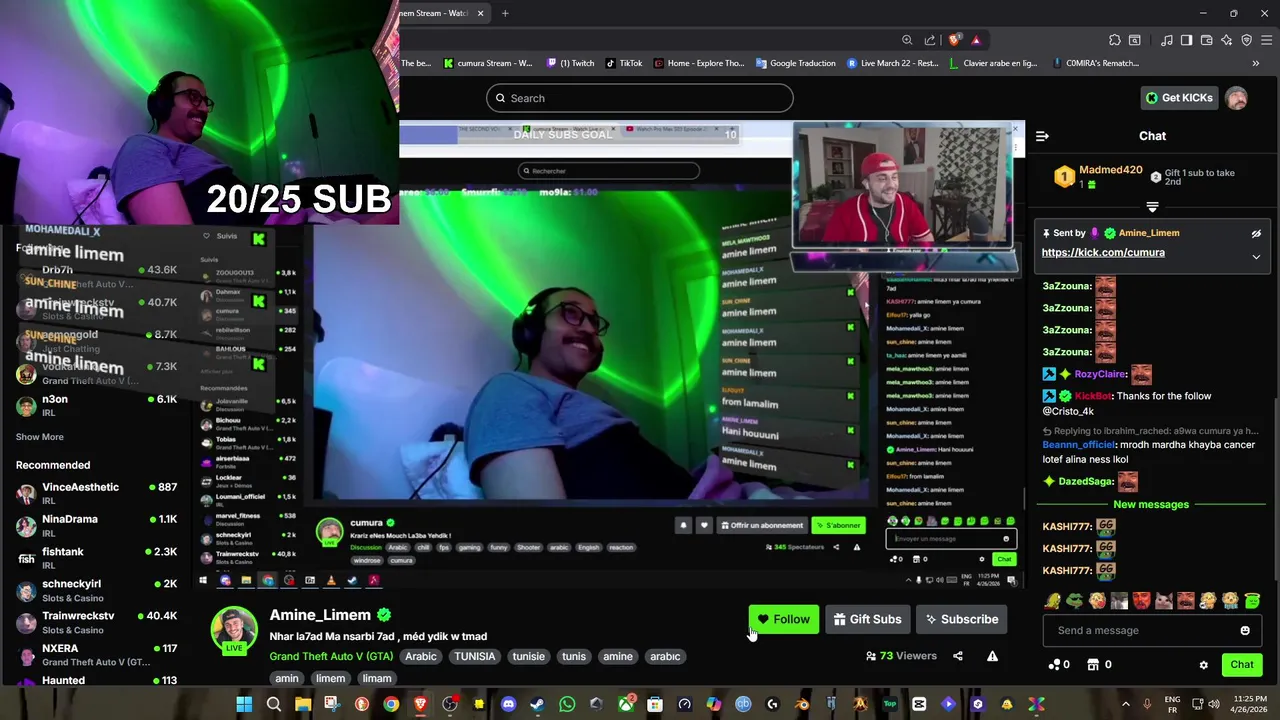Open Brave VPN shield icon

pos(1246,40)
